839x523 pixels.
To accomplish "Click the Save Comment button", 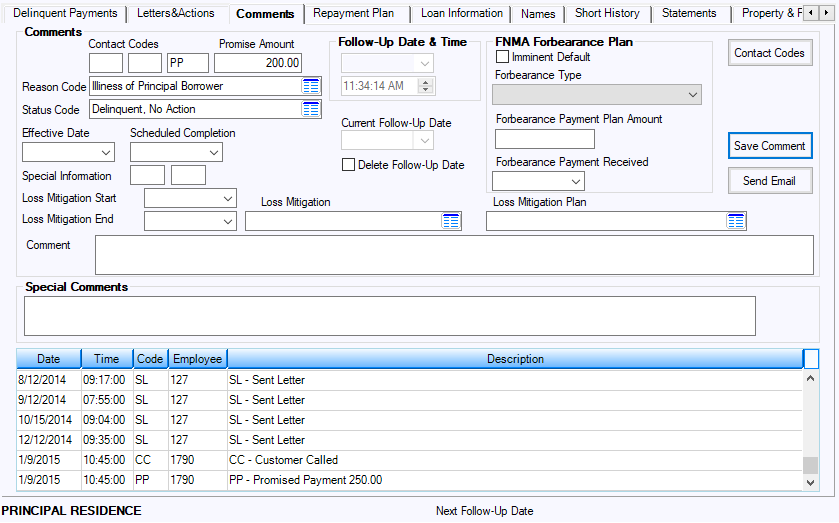I will pos(769,146).
